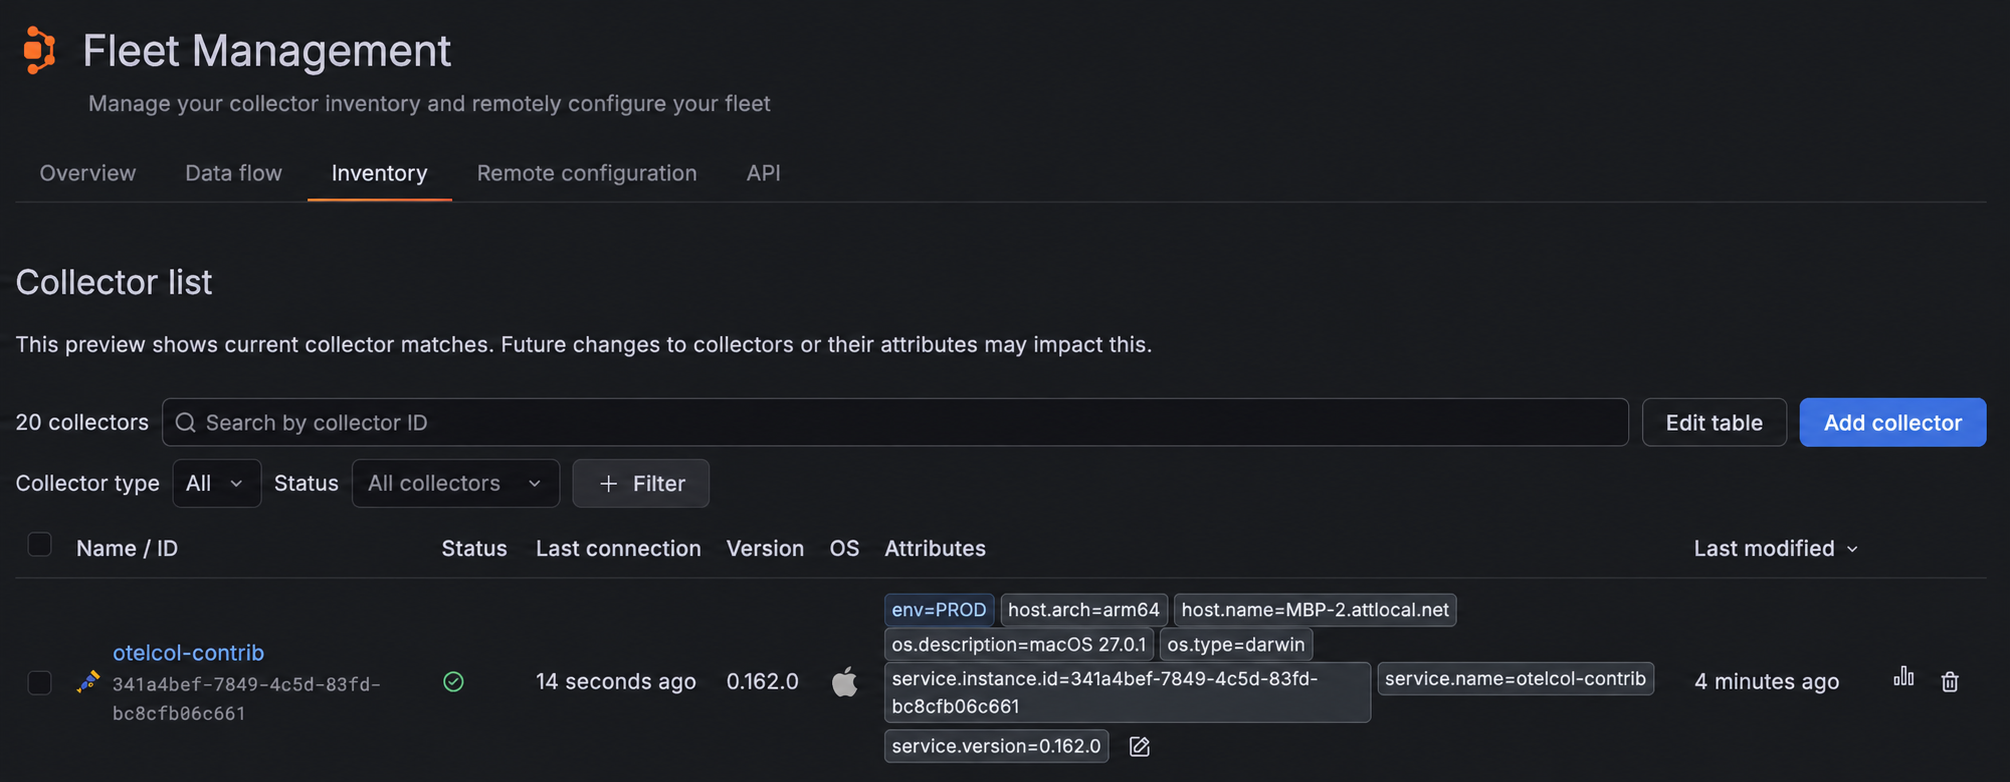2010x782 pixels.
Task: Click the Apple OS icon in the otelcol-contrib row
Action: point(844,682)
